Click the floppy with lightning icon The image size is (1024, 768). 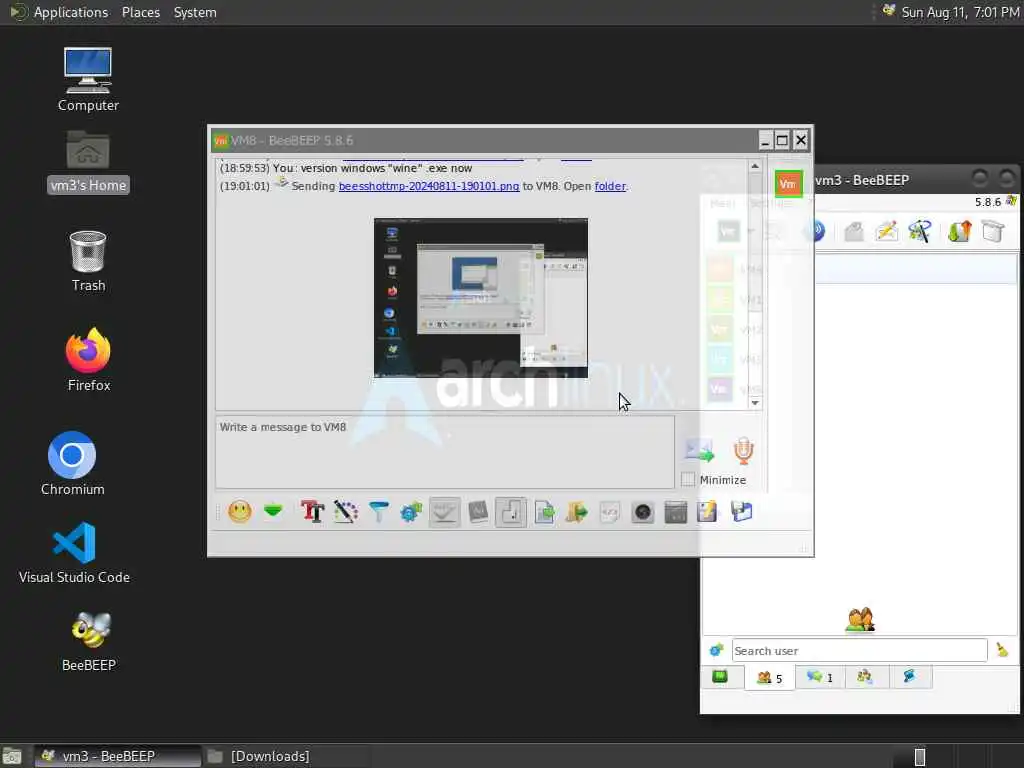click(707, 511)
